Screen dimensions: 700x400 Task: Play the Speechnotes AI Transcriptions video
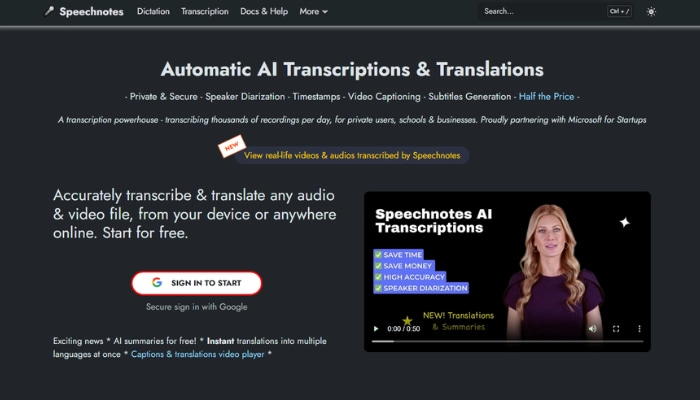click(x=376, y=329)
